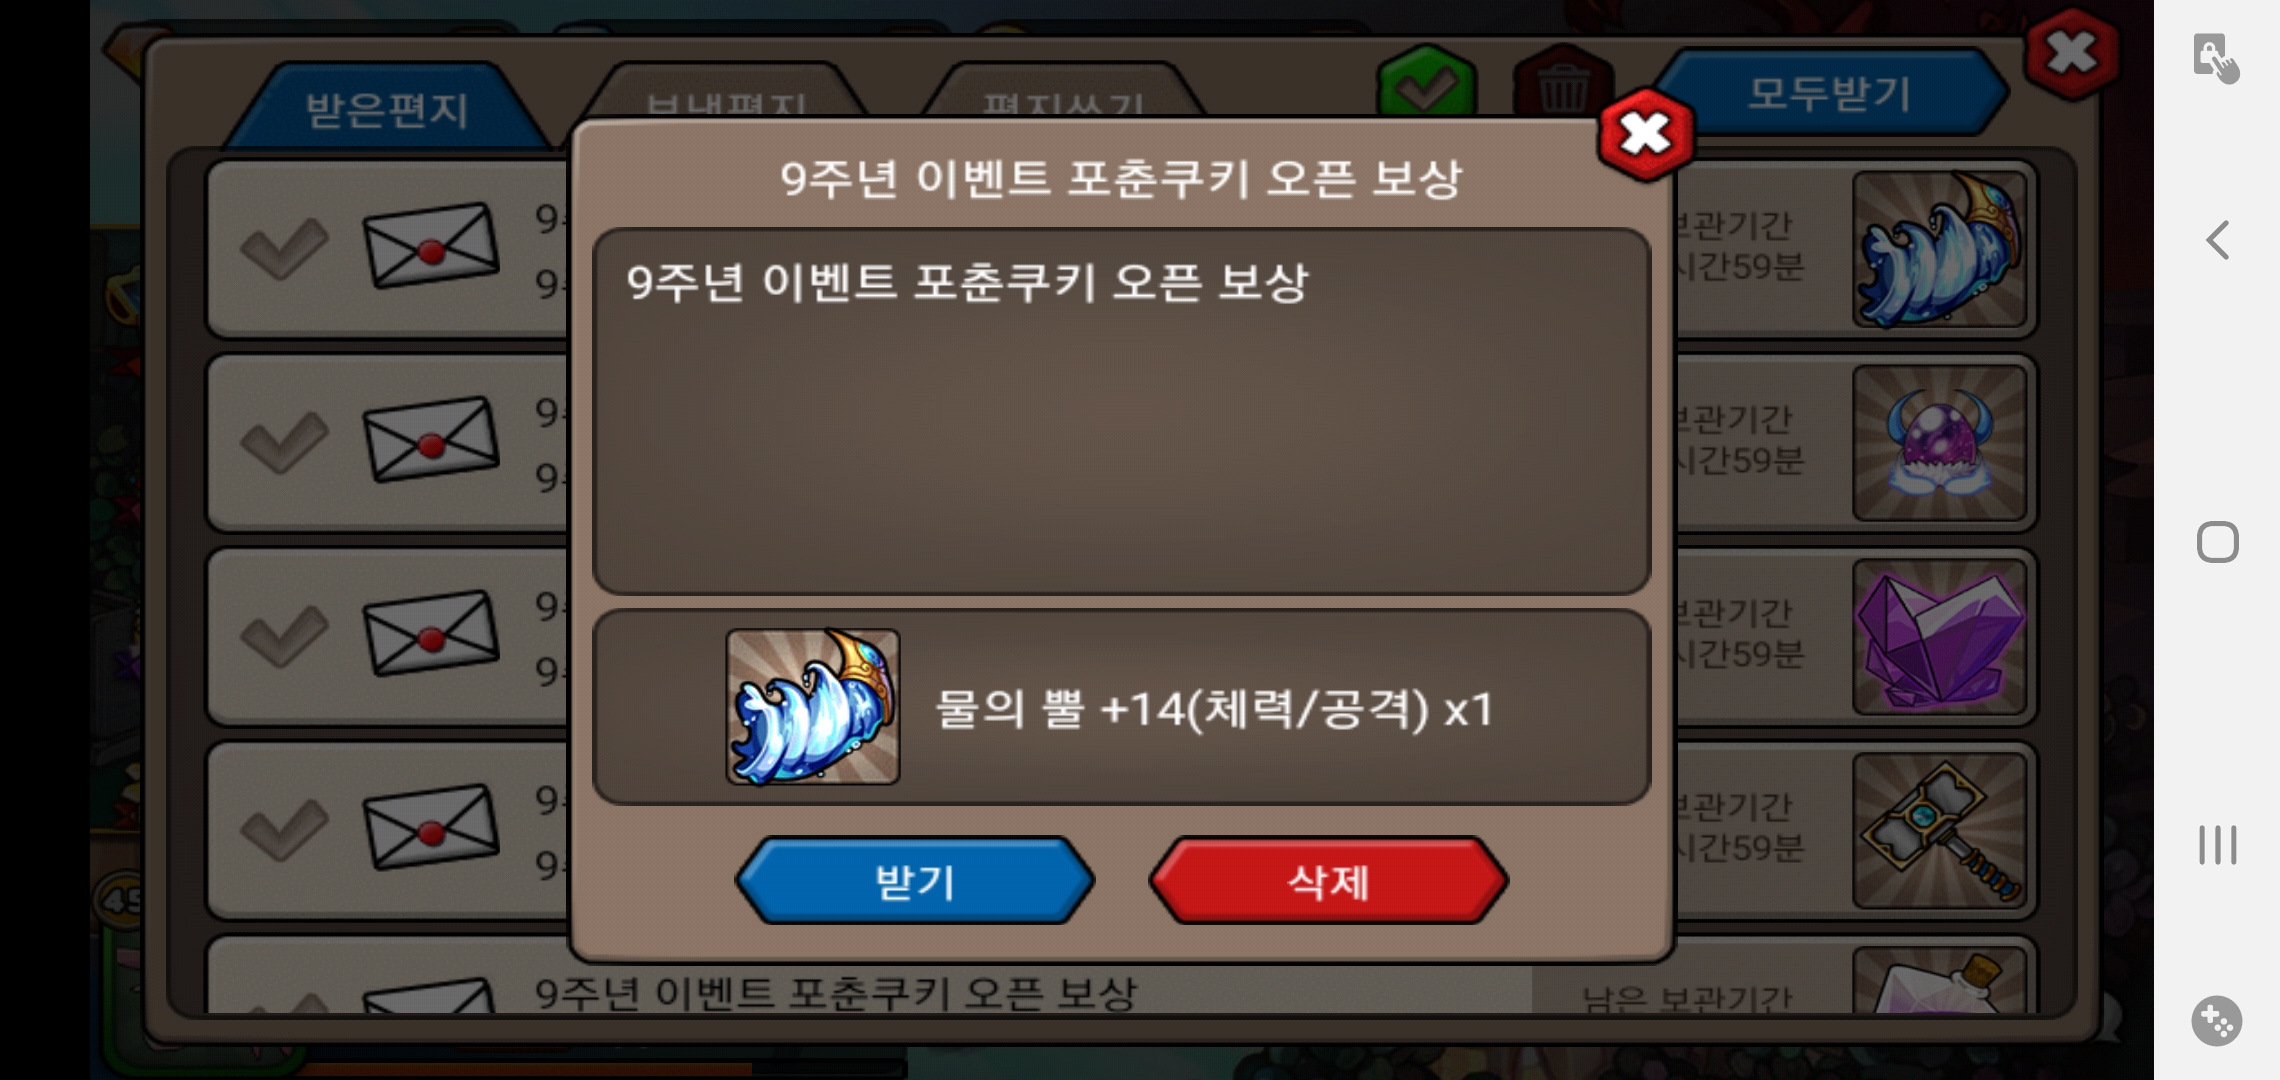Open the envelope icon of first letter
This screenshot has width=2280, height=1080.
click(x=430, y=246)
